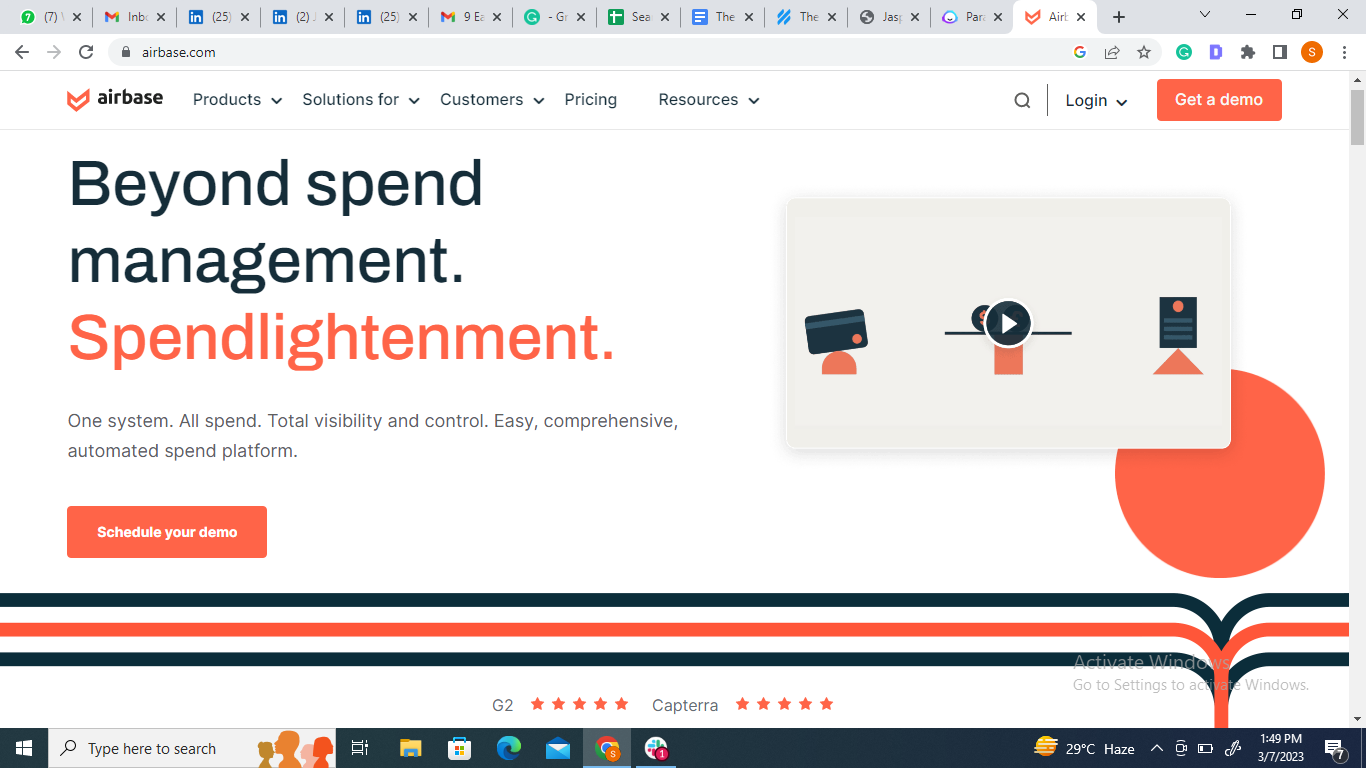Expand the Solutions for menu
Viewport: 1366px width, 768px height.
(x=361, y=100)
